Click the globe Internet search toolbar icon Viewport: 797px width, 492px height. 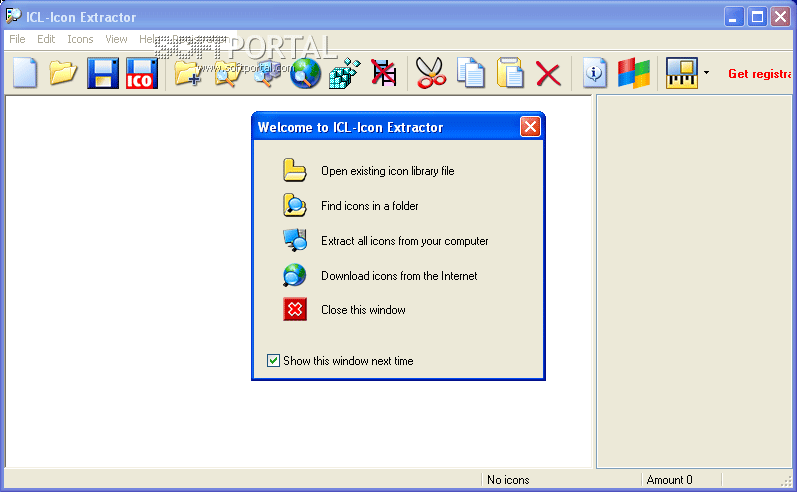click(x=305, y=73)
